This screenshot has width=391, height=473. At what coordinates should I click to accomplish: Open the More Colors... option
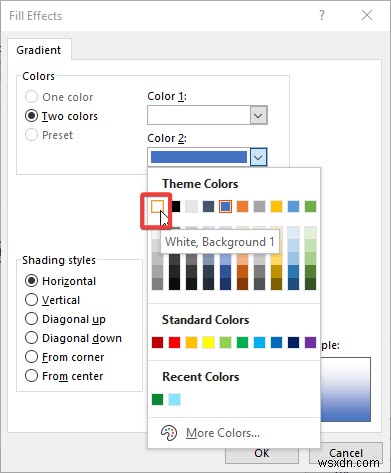[x=223, y=433]
